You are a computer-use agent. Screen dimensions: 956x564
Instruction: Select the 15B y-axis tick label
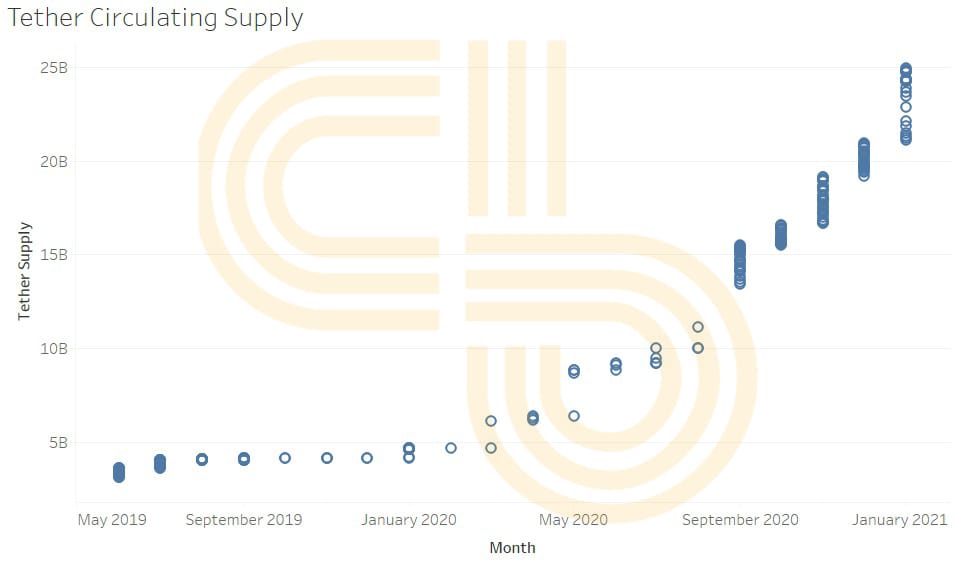pos(54,254)
